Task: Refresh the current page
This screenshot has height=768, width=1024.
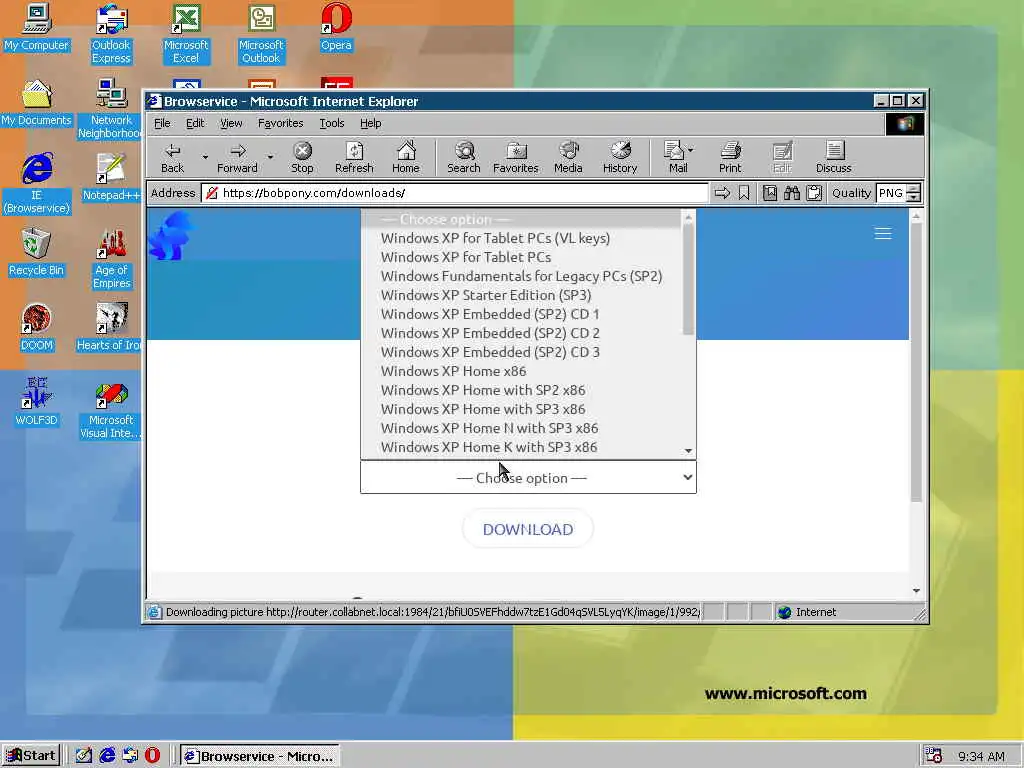Action: click(x=354, y=157)
